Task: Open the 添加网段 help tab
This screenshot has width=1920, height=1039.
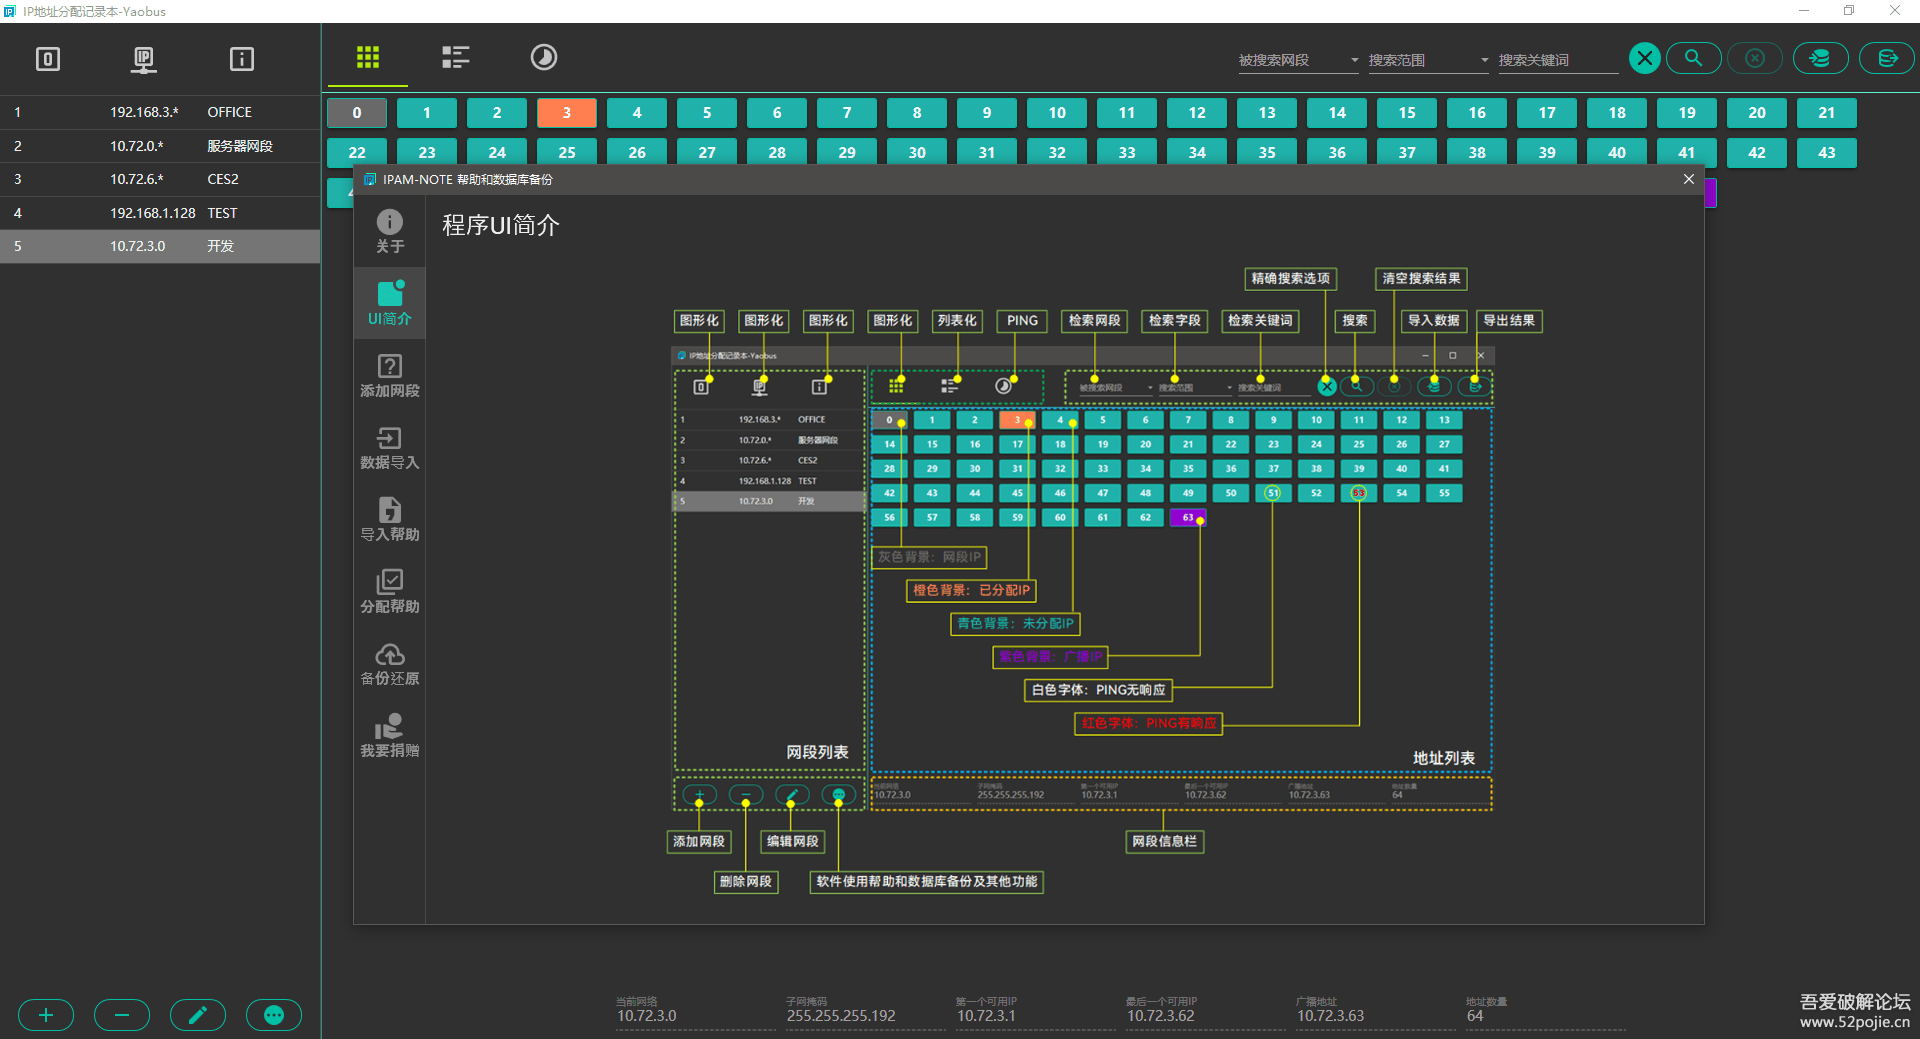Action: click(390, 375)
